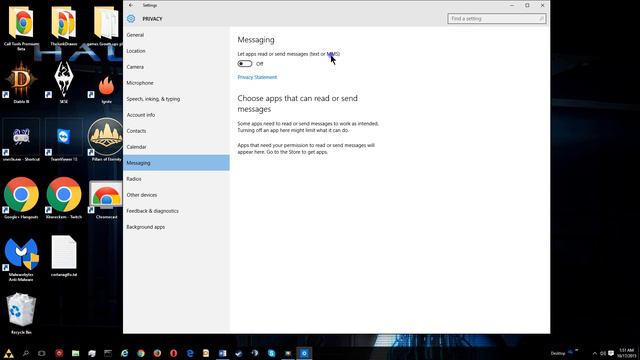Show hidden system tray icons
Image resolution: width=640 pixels, height=360 pixels.
(595, 353)
